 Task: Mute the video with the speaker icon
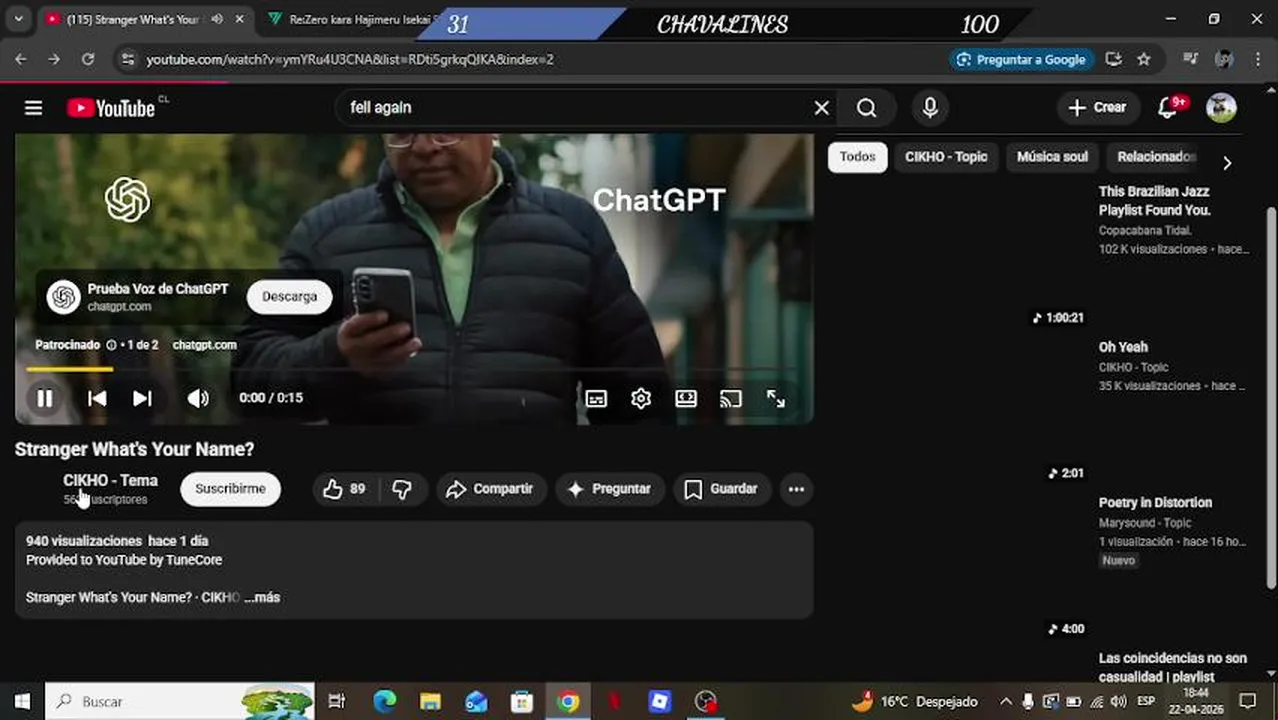tap(198, 398)
